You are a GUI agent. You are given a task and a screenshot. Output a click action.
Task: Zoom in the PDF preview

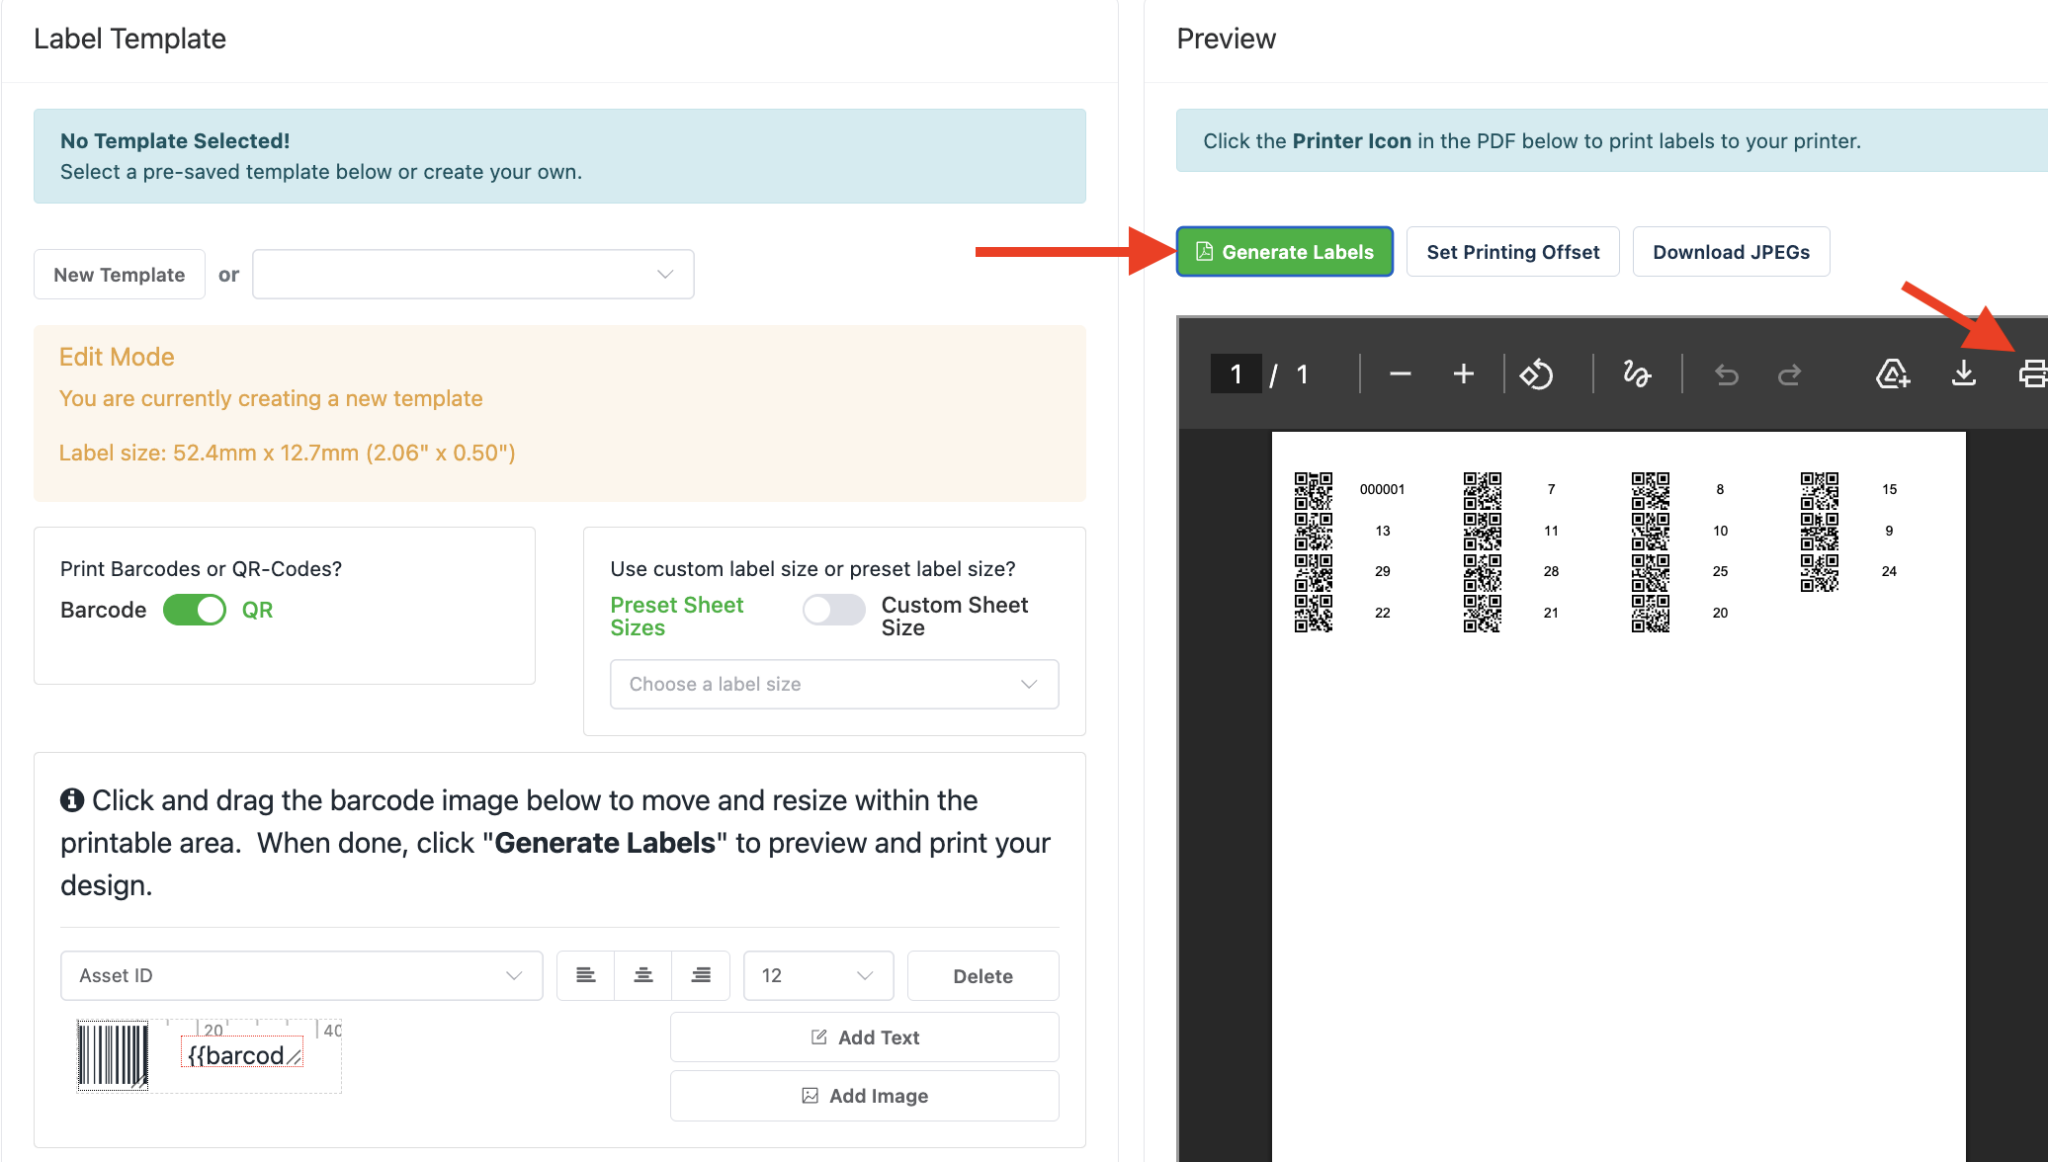[x=1464, y=374]
